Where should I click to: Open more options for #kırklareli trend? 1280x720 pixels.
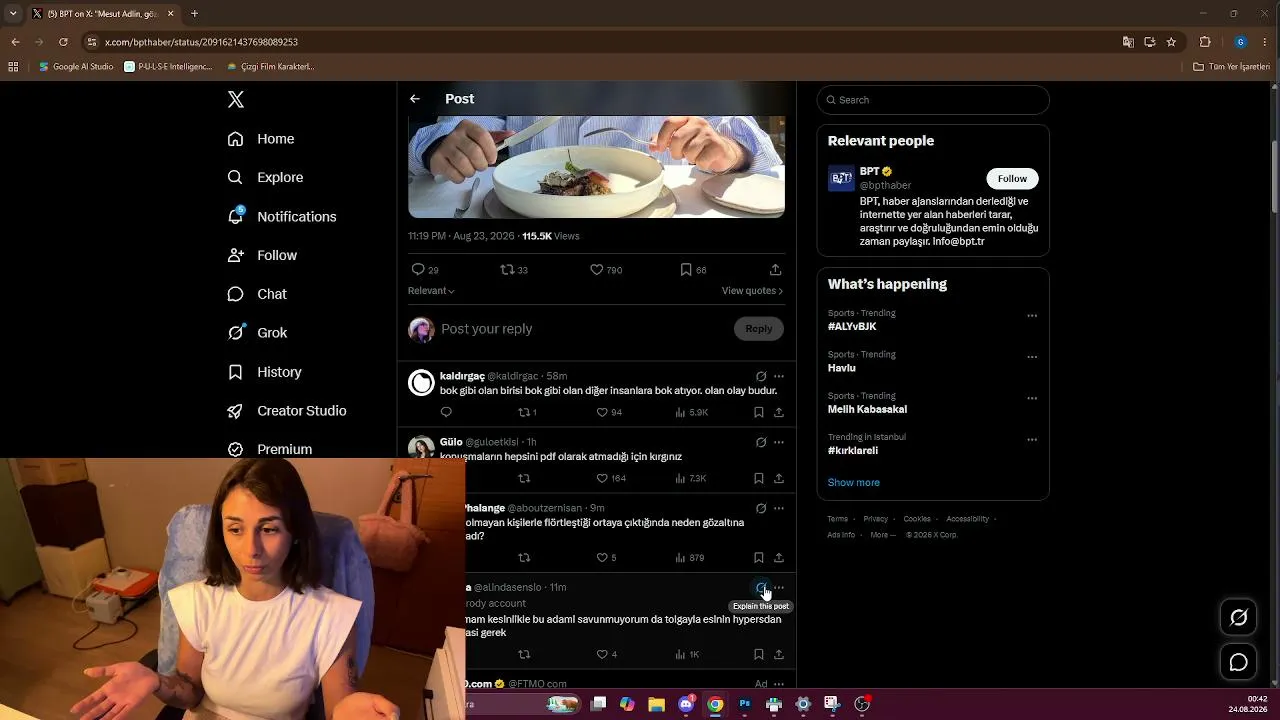(1032, 440)
